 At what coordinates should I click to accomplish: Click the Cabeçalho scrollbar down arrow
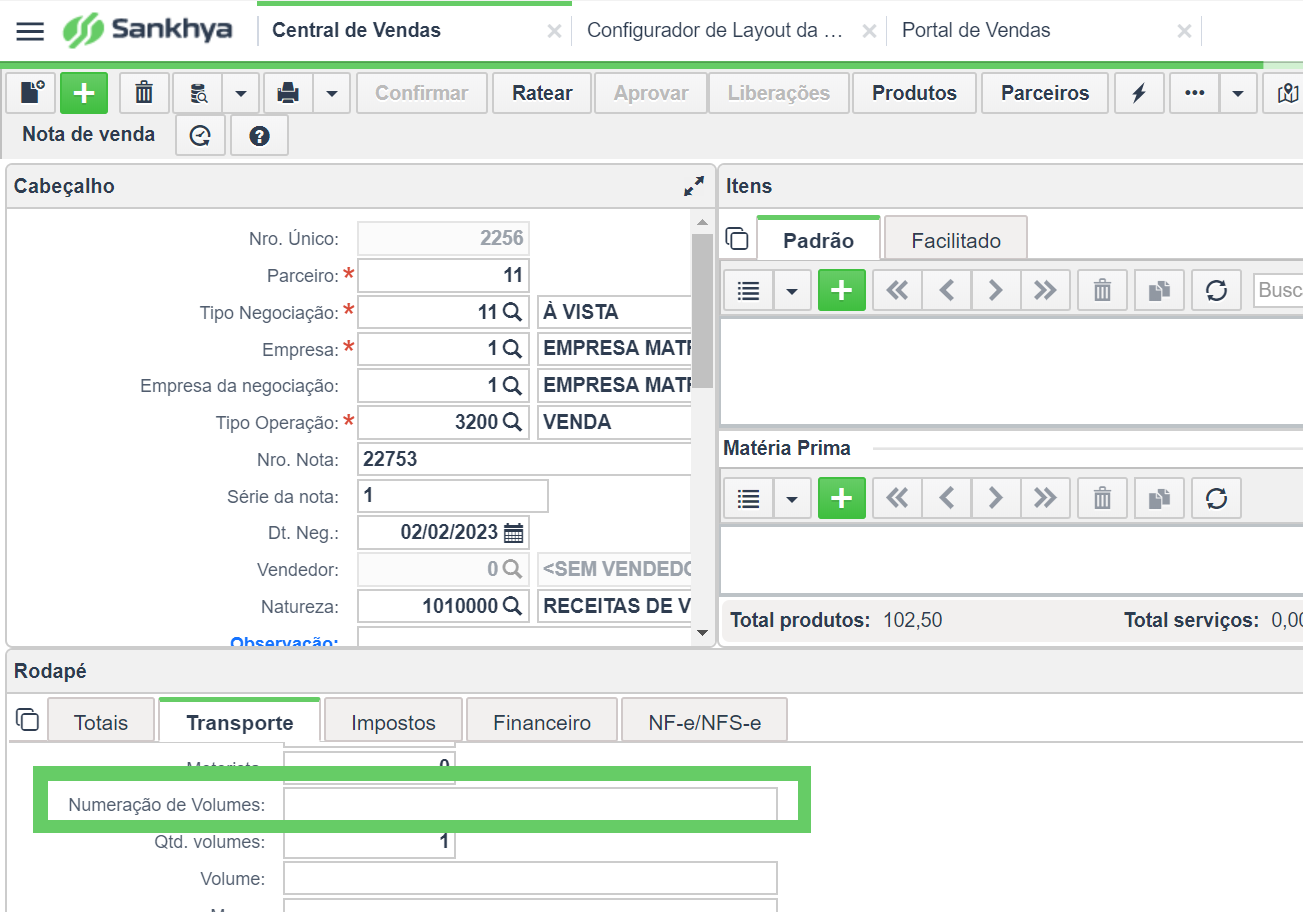click(702, 632)
